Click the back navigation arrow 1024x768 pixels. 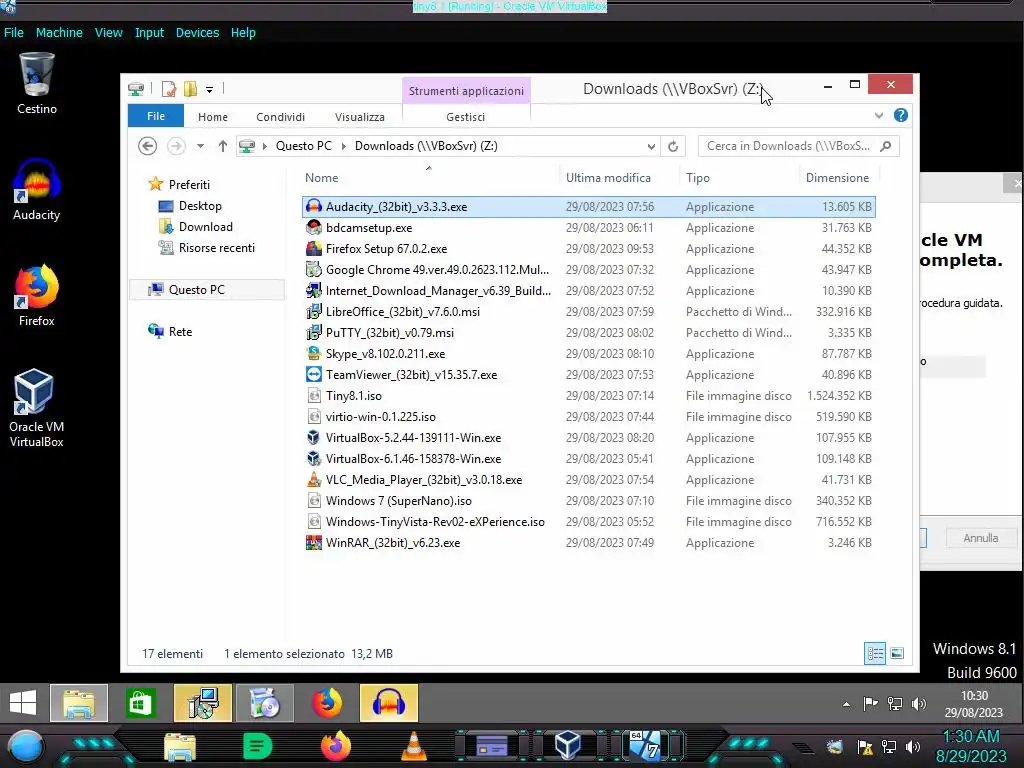pos(148,146)
